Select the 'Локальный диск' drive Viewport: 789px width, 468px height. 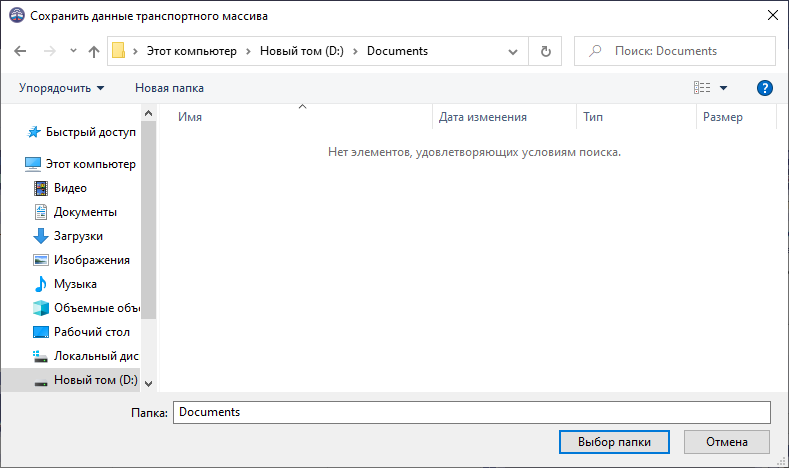[x=96, y=356]
